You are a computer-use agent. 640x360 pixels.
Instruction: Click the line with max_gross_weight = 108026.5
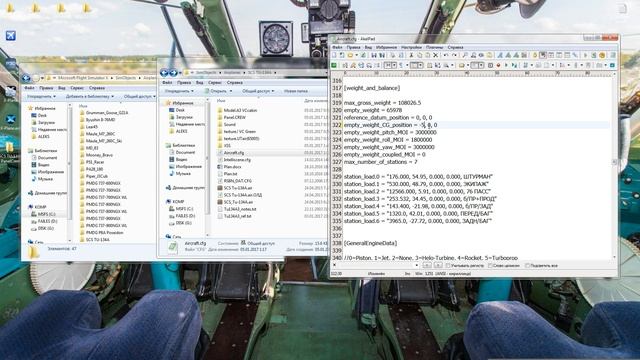382,103
